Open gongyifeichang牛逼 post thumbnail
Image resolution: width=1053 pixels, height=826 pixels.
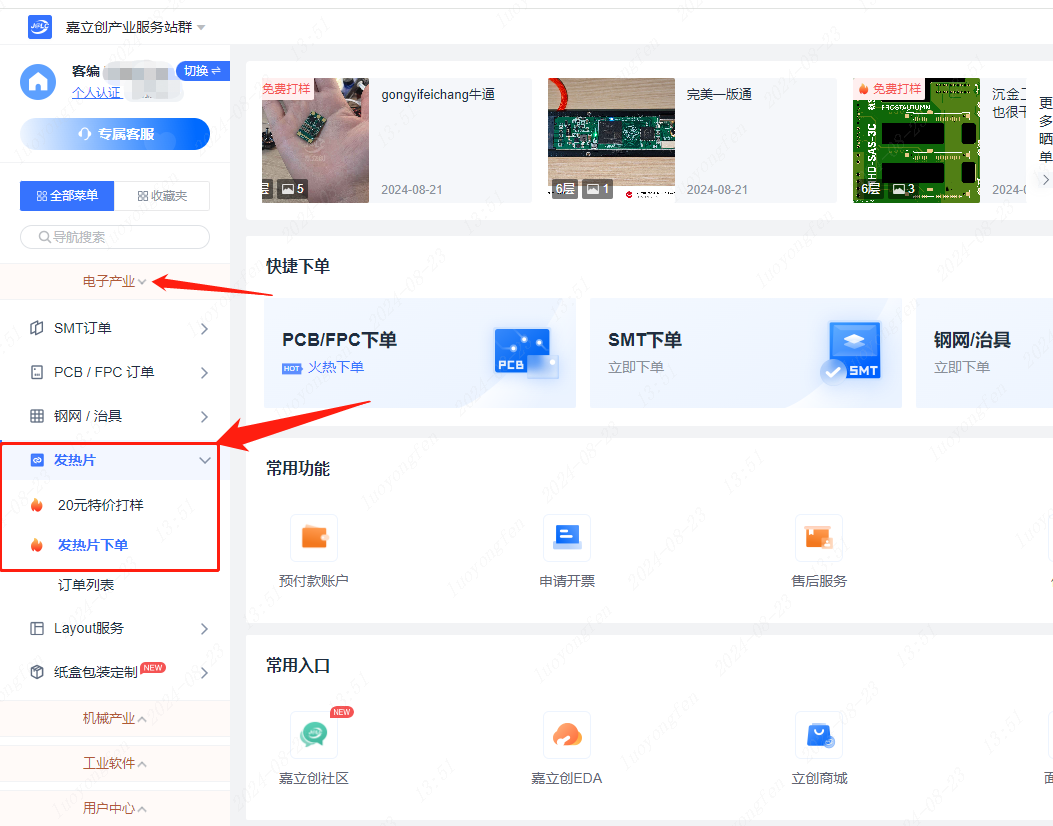coord(315,140)
